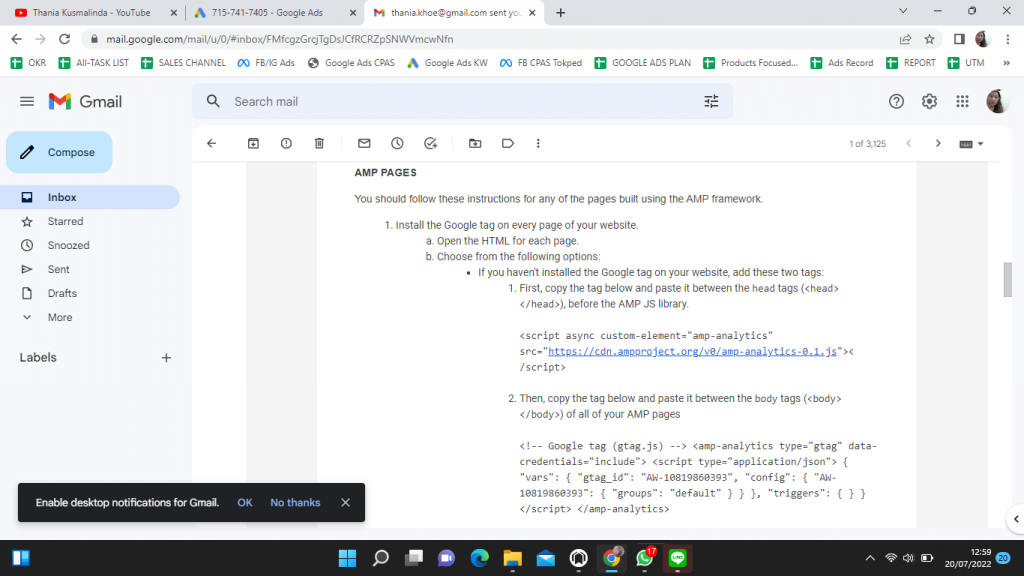The height and width of the screenshot is (576, 1024).
Task: Open Gmail Settings gear
Action: (x=929, y=101)
